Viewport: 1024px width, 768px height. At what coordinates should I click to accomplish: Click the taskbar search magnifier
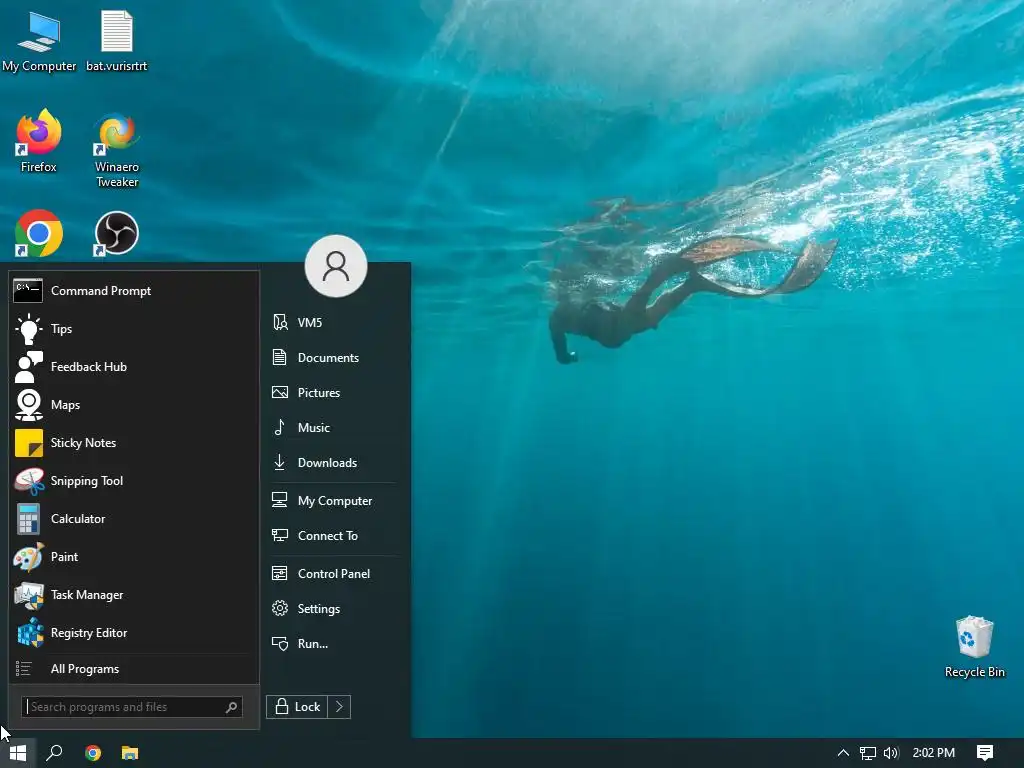click(54, 753)
